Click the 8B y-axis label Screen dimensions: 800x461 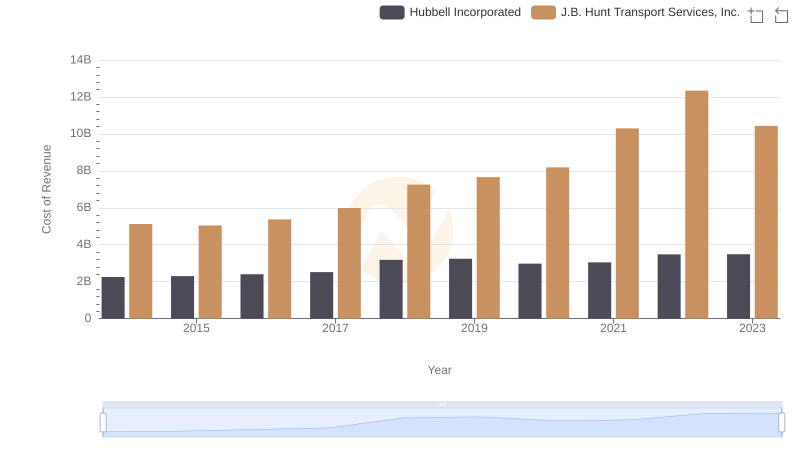coord(84,170)
